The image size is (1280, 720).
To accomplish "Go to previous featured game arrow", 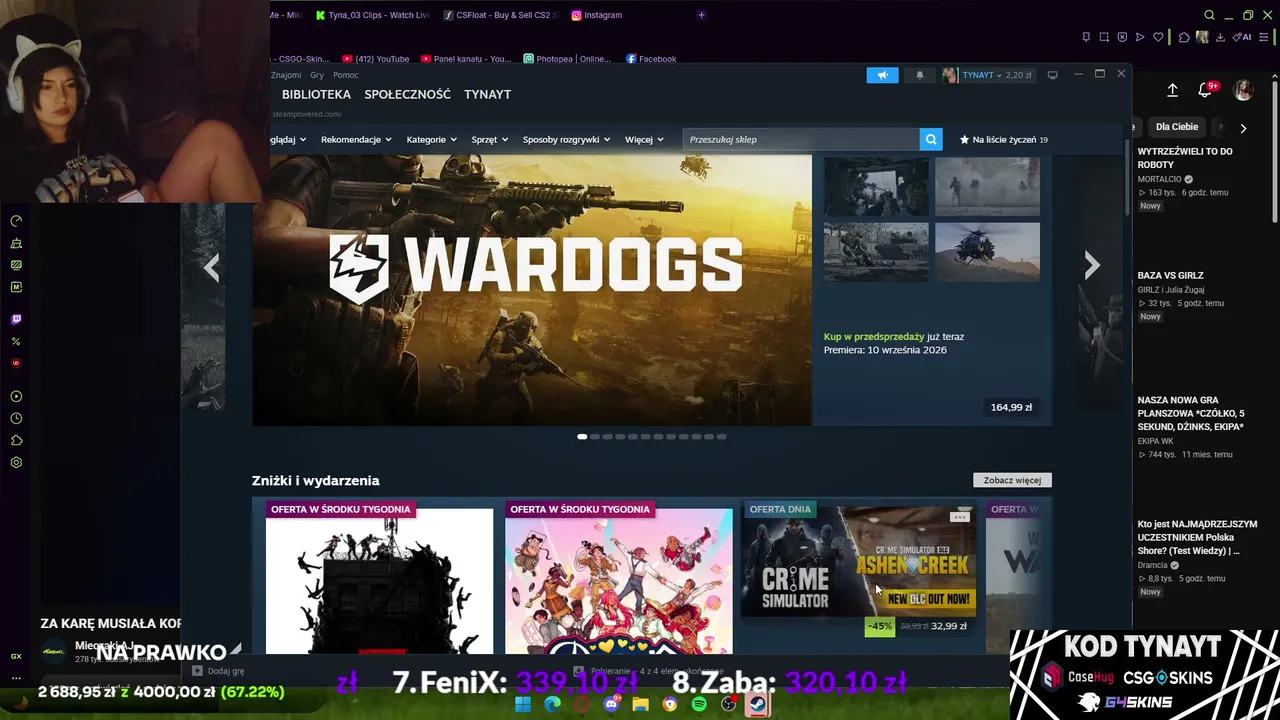I will point(211,267).
